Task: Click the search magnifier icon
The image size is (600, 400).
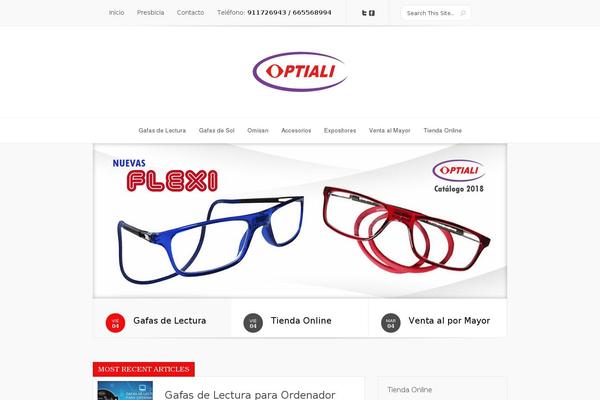Action: tap(463, 13)
